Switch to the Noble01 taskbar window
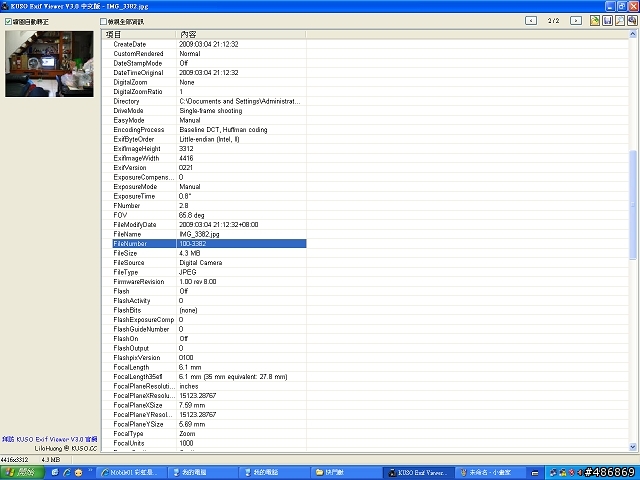 (132, 472)
